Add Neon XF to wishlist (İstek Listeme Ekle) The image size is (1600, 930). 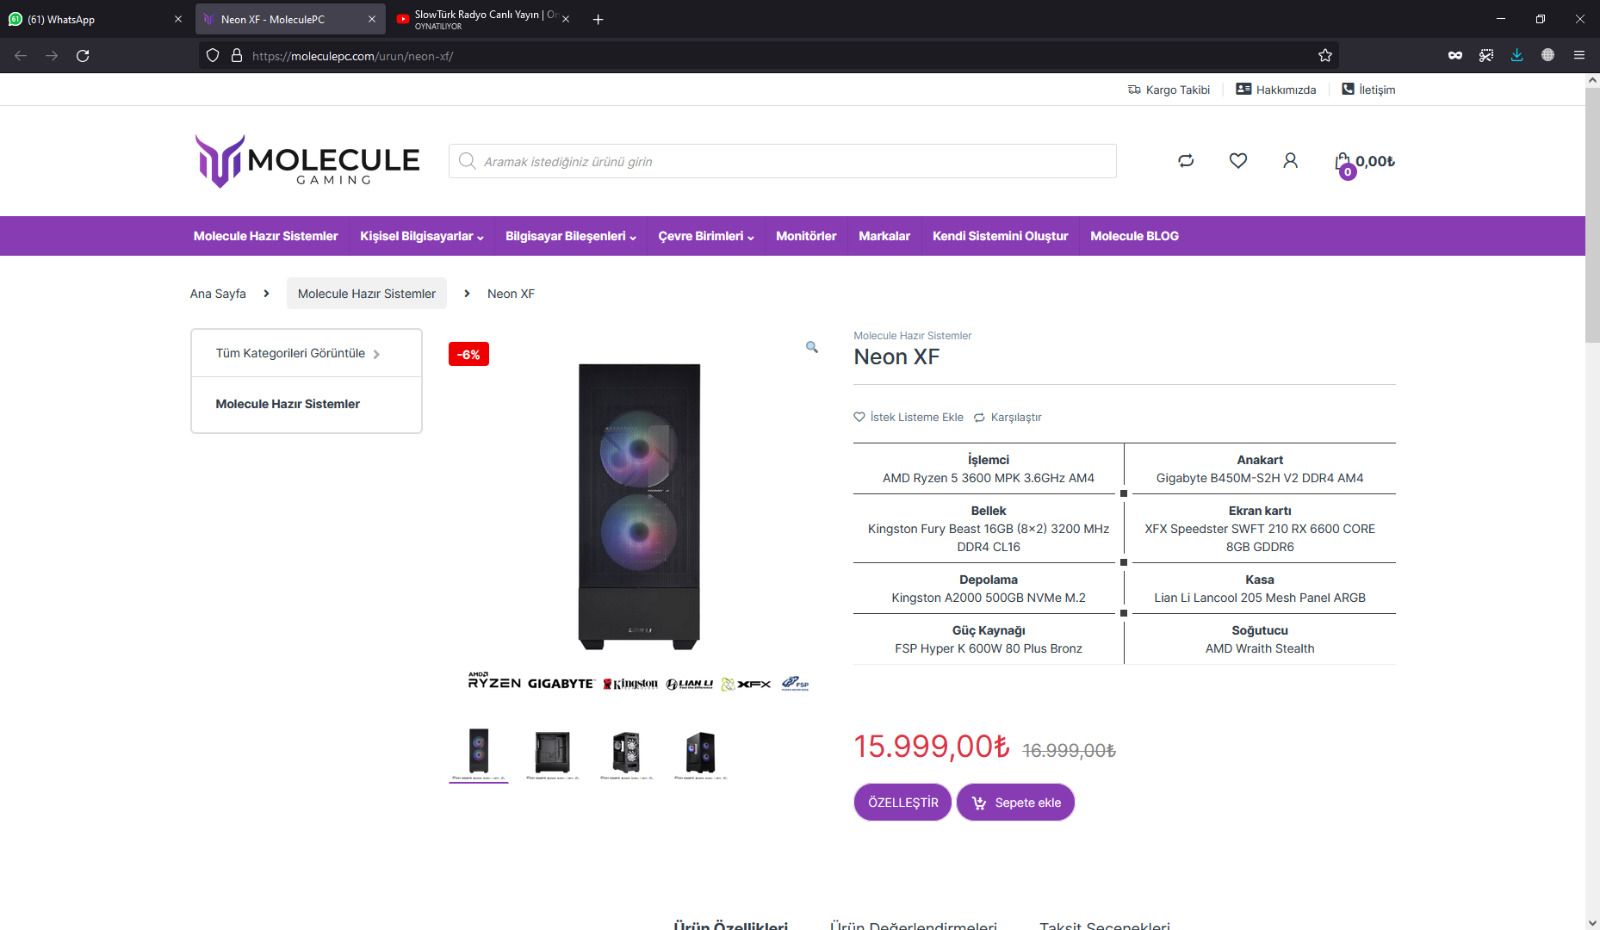tap(908, 417)
